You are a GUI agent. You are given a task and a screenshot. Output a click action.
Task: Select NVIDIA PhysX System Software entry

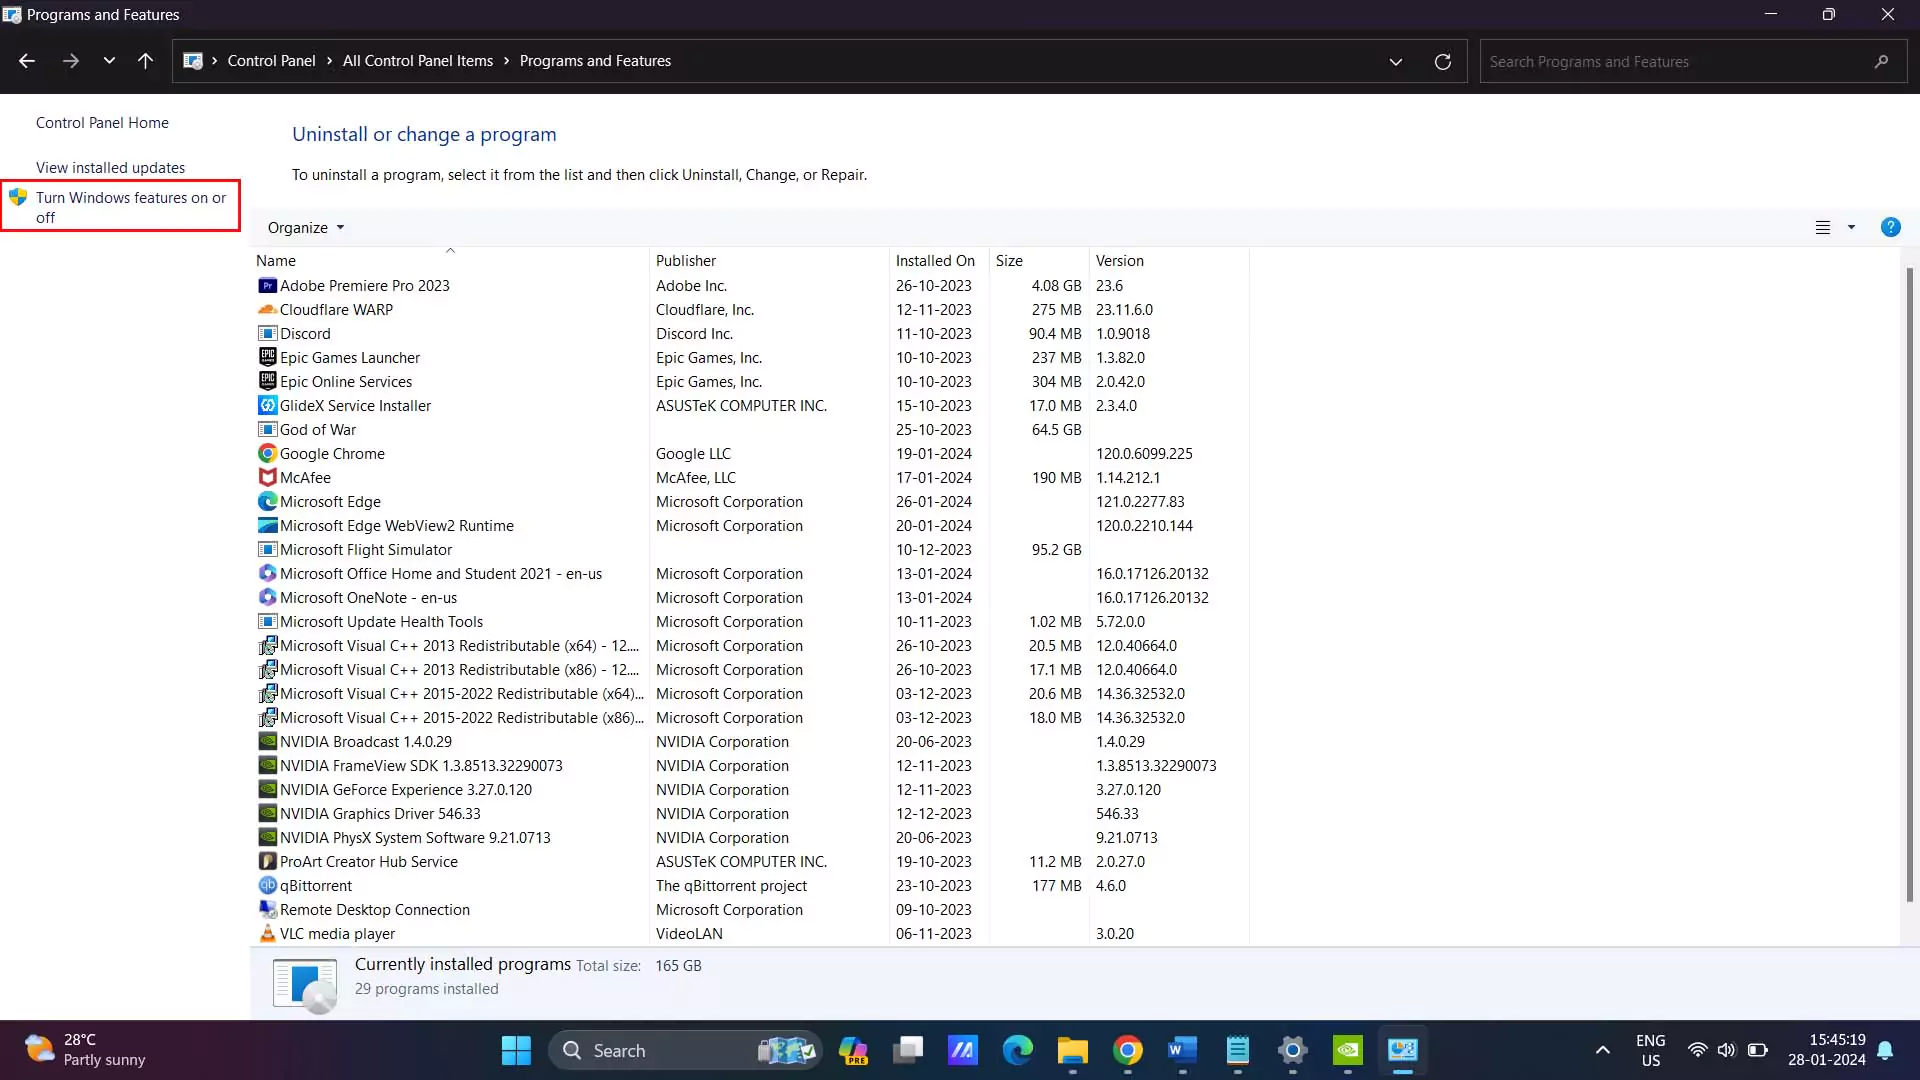click(415, 838)
